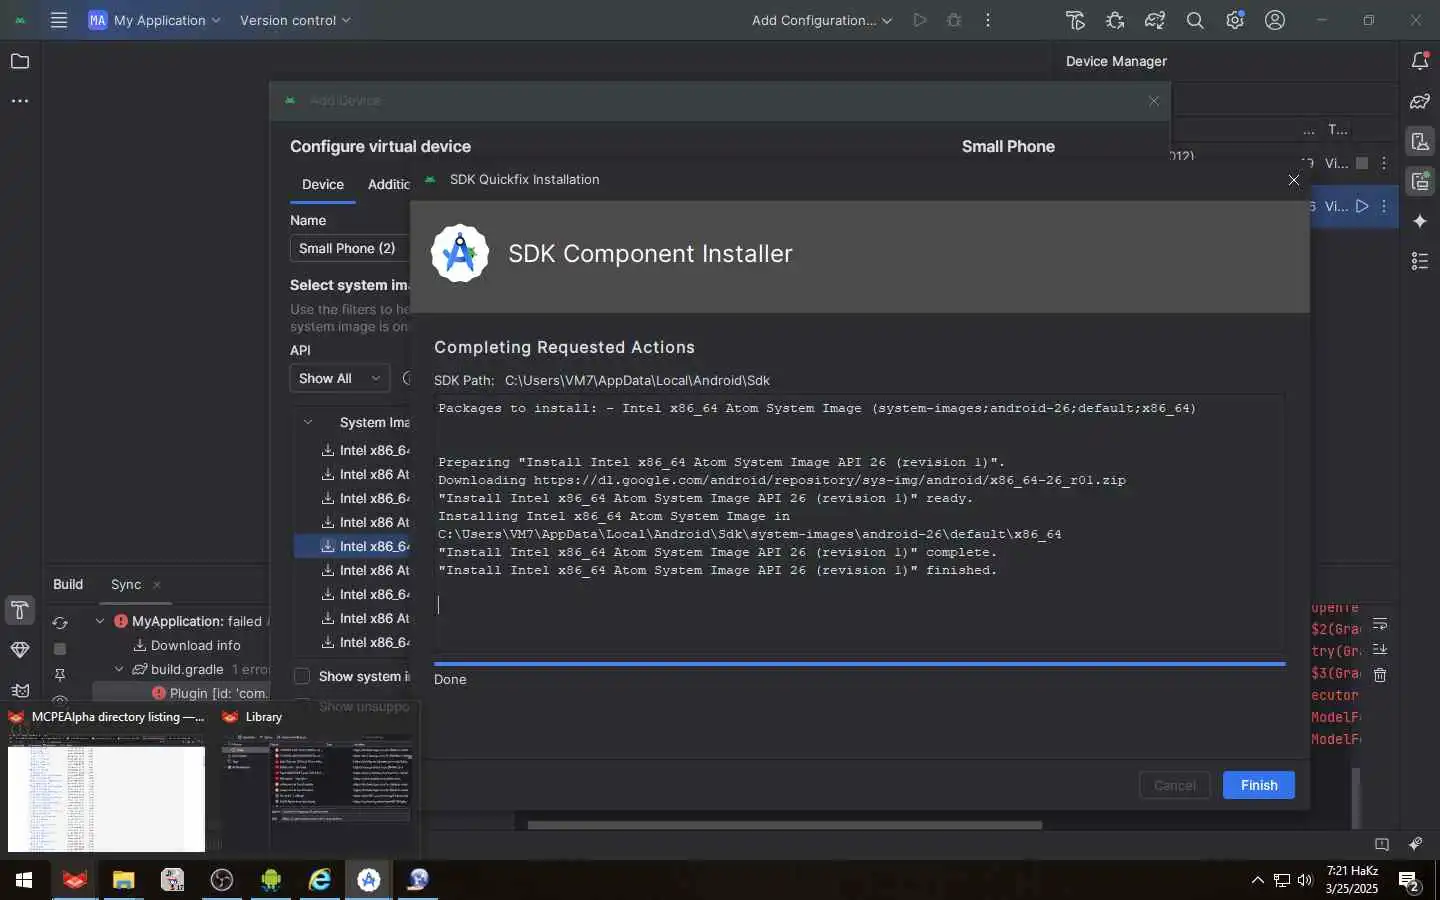
Task: Open the API Show All dropdown
Action: (x=339, y=378)
